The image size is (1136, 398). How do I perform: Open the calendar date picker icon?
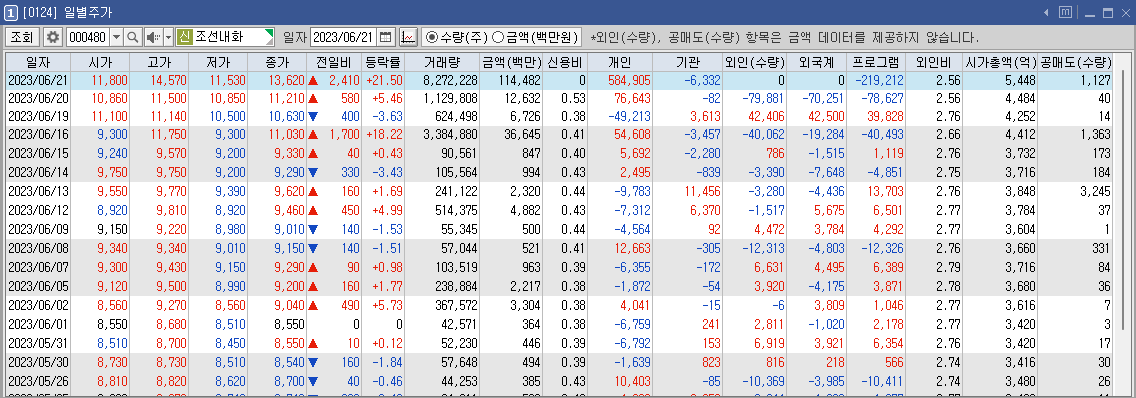pos(386,37)
